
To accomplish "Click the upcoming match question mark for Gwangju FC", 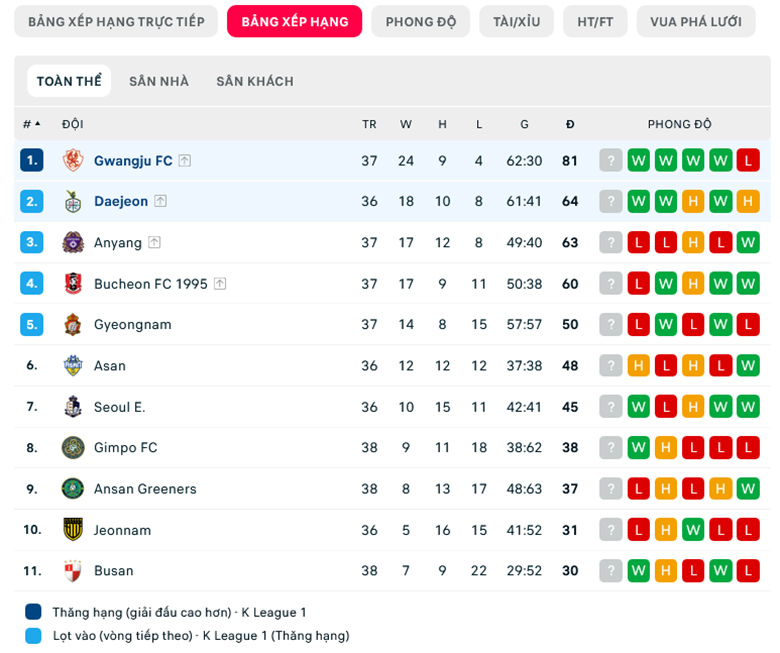I will point(611,161).
